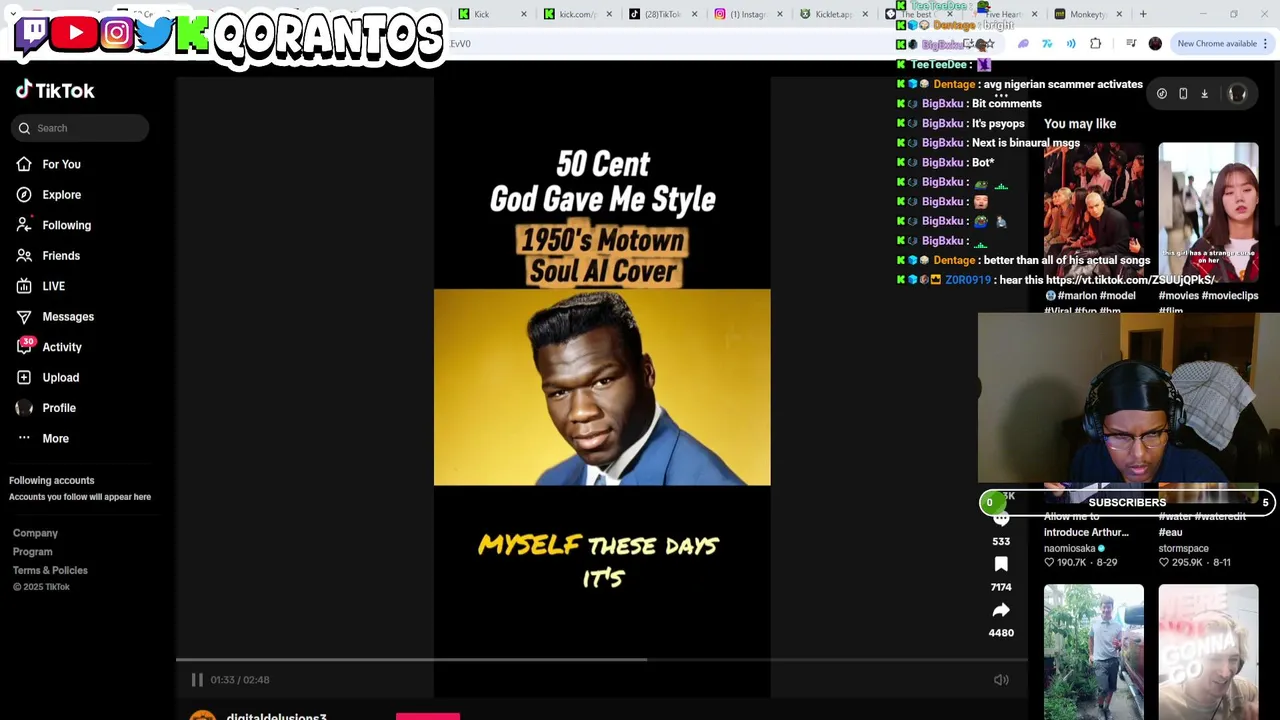
Task: Mute the video with speaker icon
Action: 1001,680
